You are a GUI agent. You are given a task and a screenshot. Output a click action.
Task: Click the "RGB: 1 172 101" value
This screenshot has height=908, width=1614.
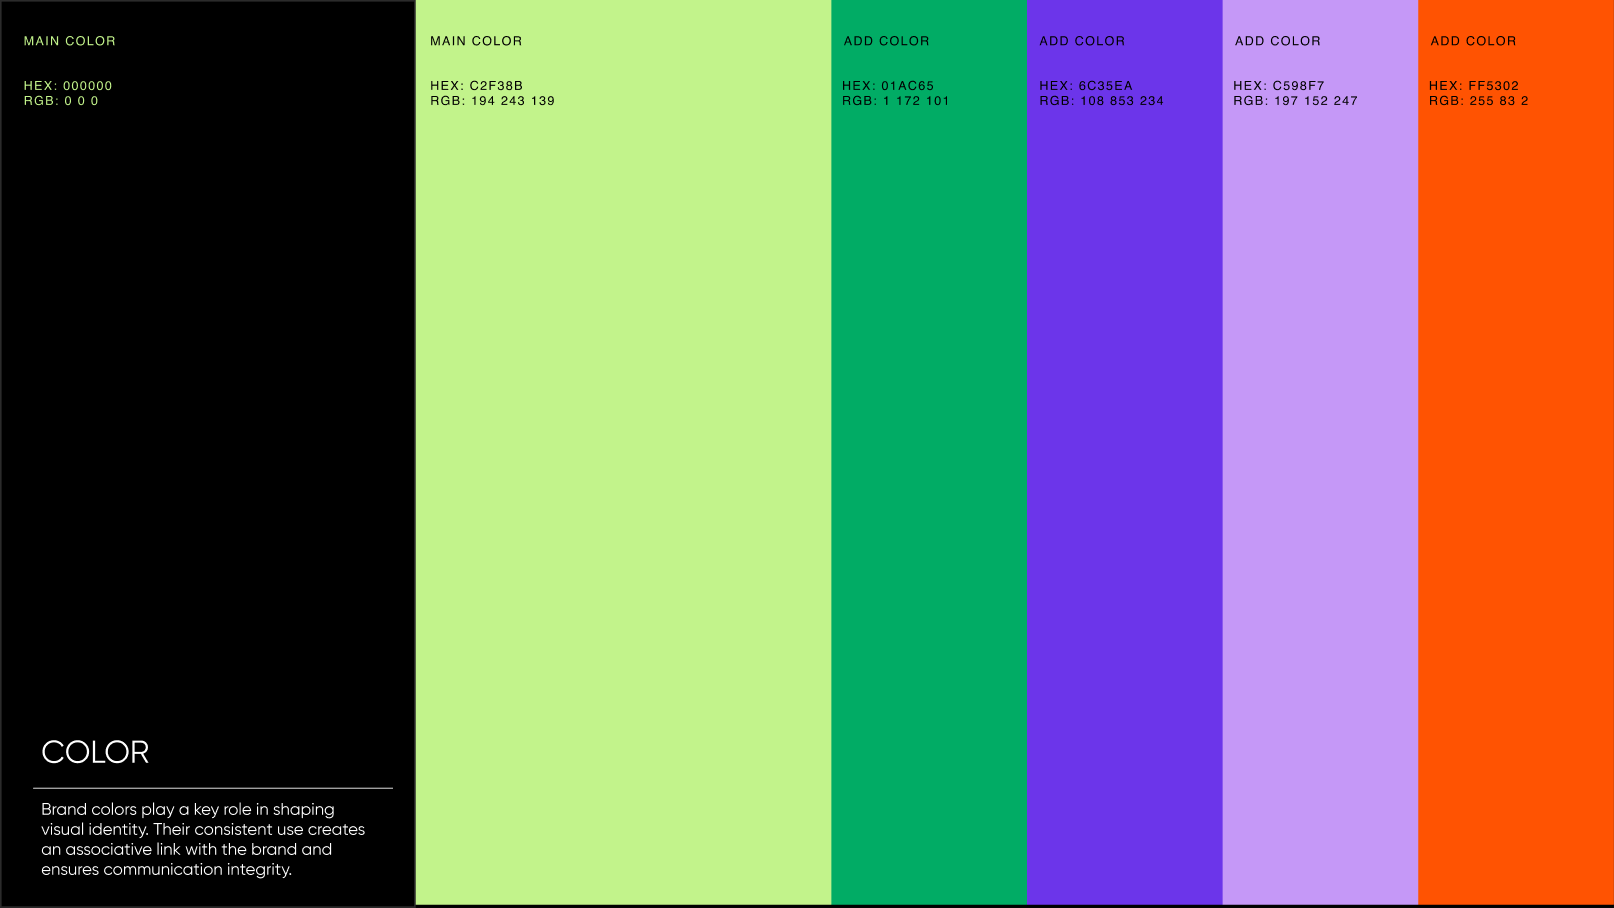tap(896, 101)
